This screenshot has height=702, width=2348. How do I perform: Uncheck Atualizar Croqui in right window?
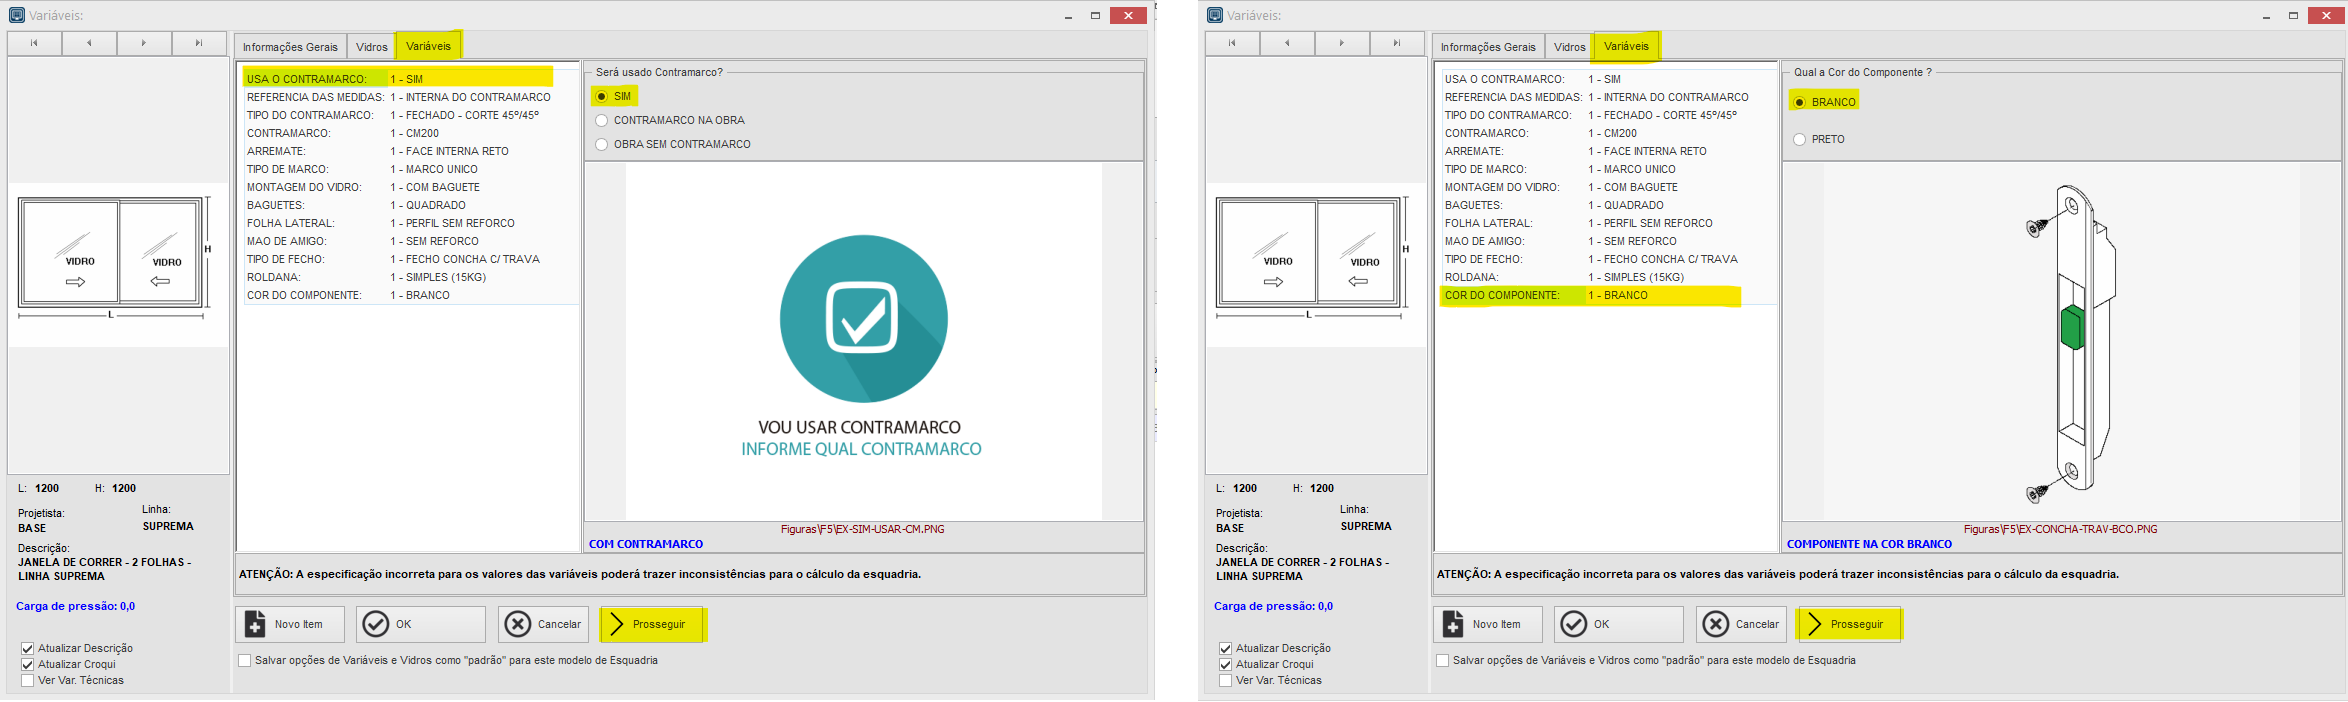click(x=1226, y=664)
